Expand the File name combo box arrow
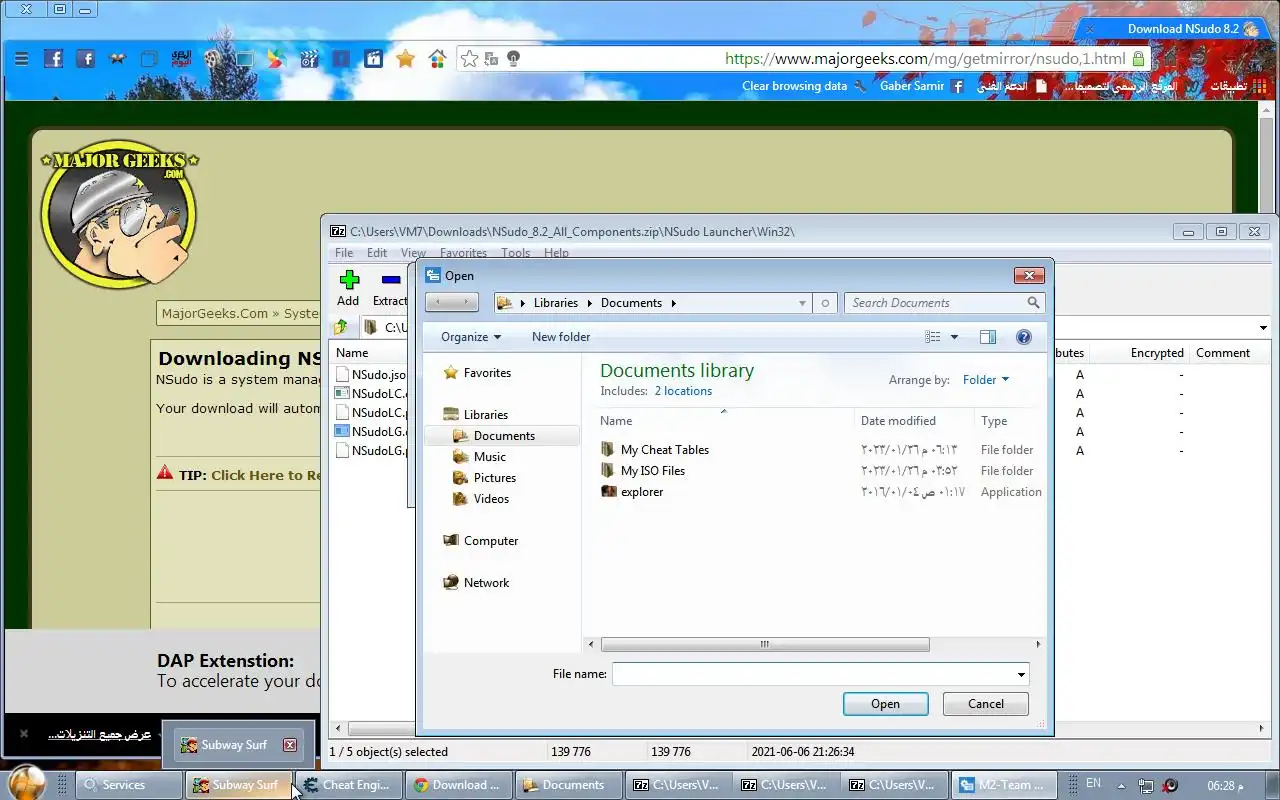Image resolution: width=1280 pixels, height=800 pixels. (x=1021, y=675)
